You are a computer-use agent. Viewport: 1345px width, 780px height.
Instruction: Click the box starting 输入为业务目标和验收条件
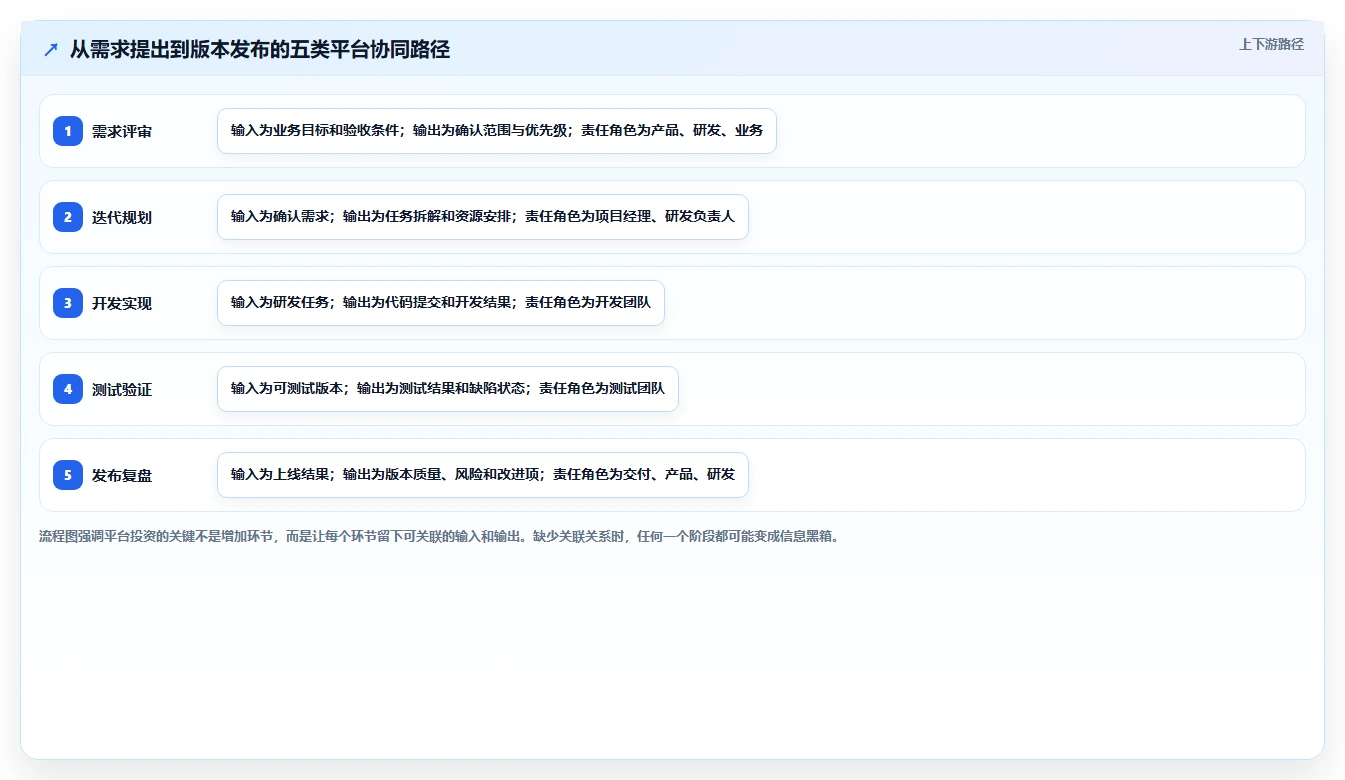click(497, 131)
